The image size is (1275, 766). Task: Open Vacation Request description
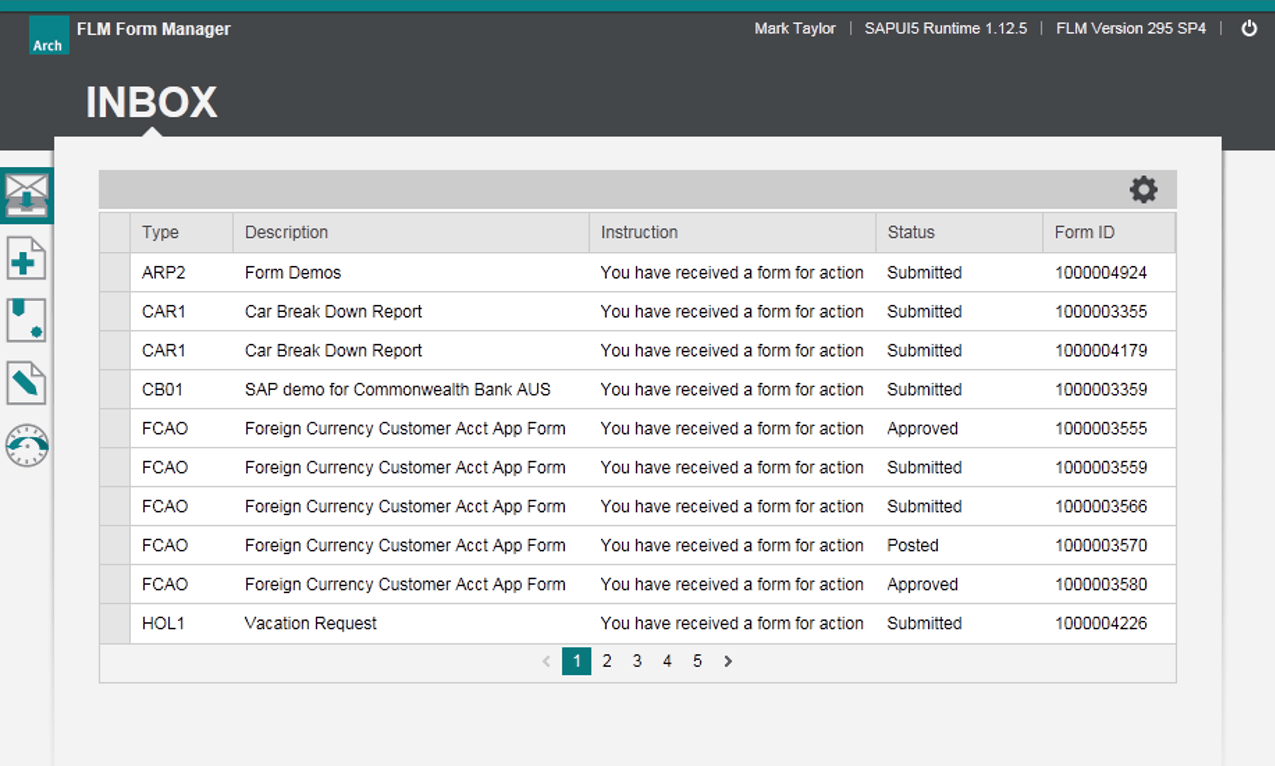tap(311, 623)
